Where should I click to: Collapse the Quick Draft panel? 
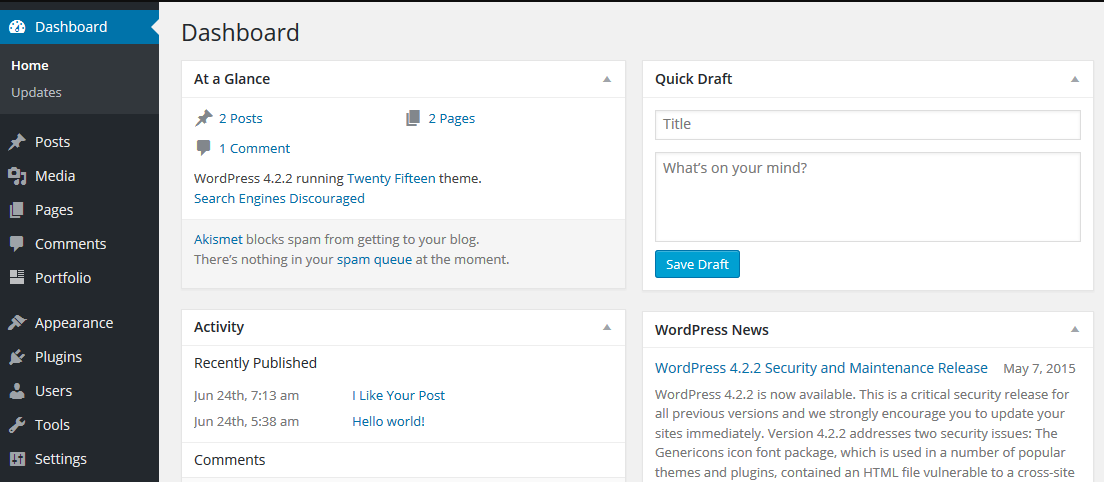click(1074, 80)
